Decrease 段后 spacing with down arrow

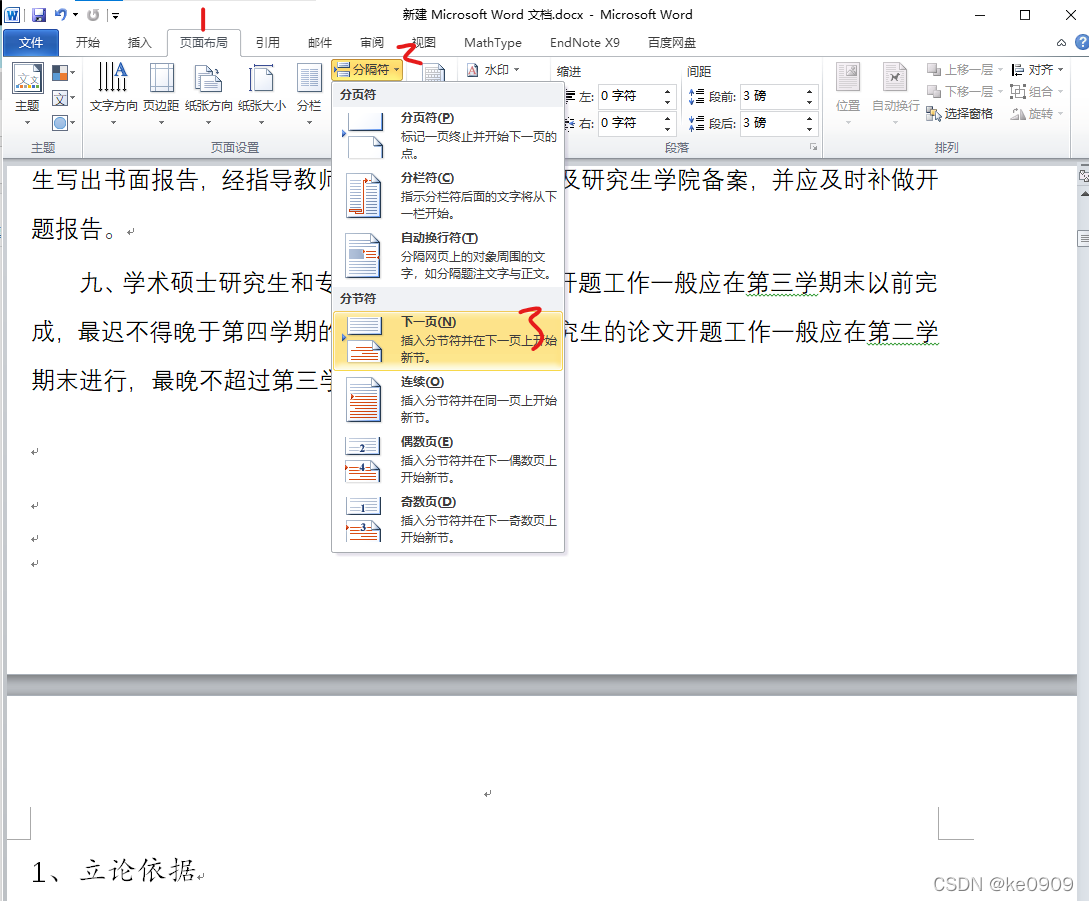pos(810,129)
